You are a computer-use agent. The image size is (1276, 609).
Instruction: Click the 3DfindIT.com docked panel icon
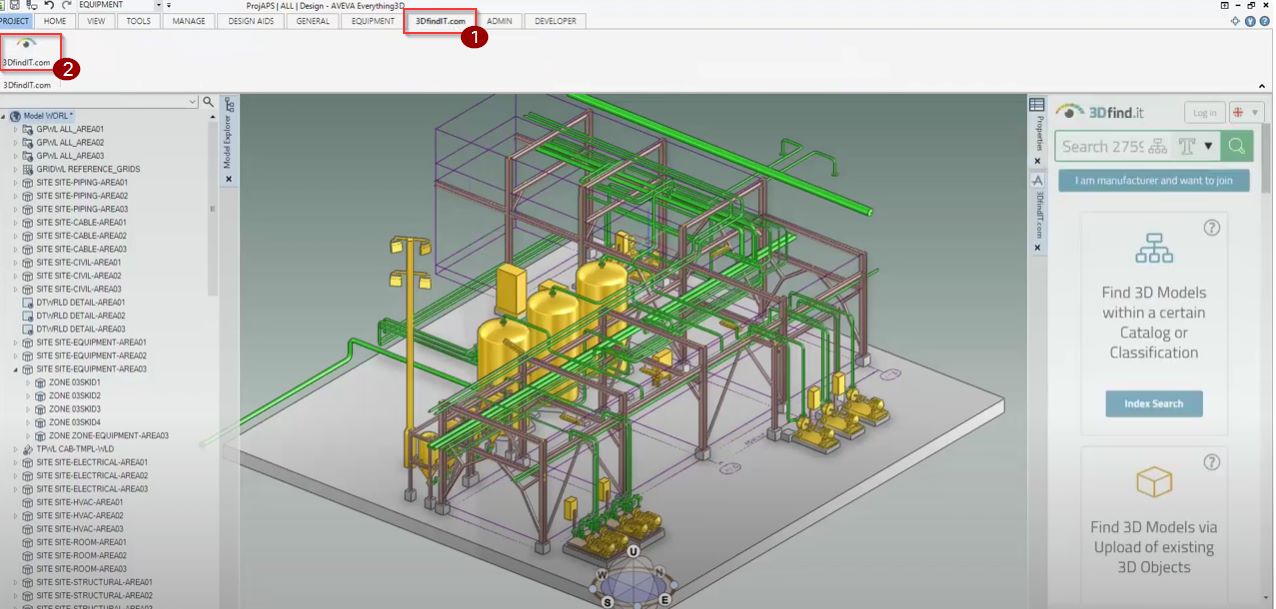tap(1037, 180)
